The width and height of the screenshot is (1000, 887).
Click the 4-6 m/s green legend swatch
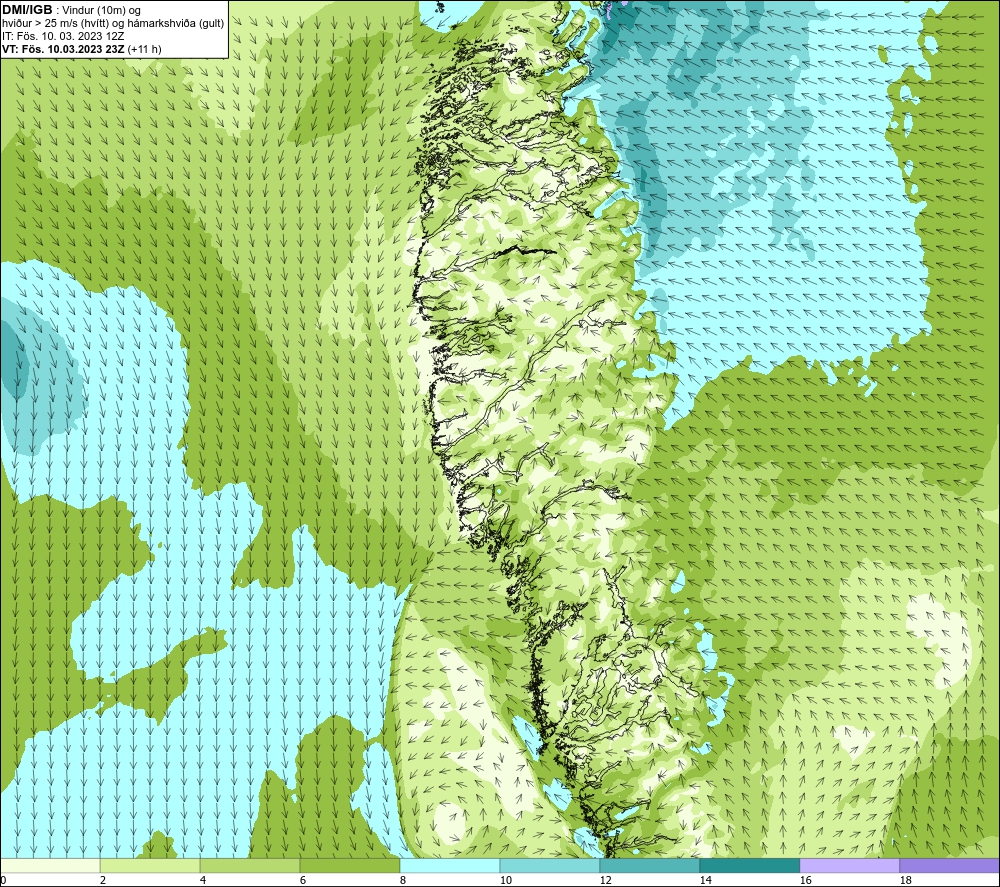tap(249, 865)
